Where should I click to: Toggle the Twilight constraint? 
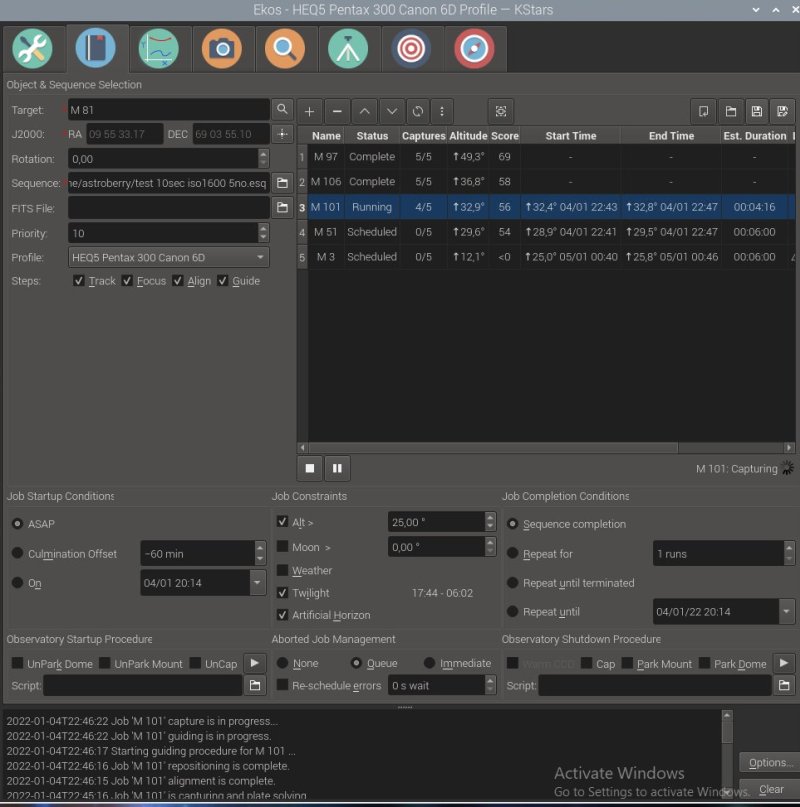282,592
